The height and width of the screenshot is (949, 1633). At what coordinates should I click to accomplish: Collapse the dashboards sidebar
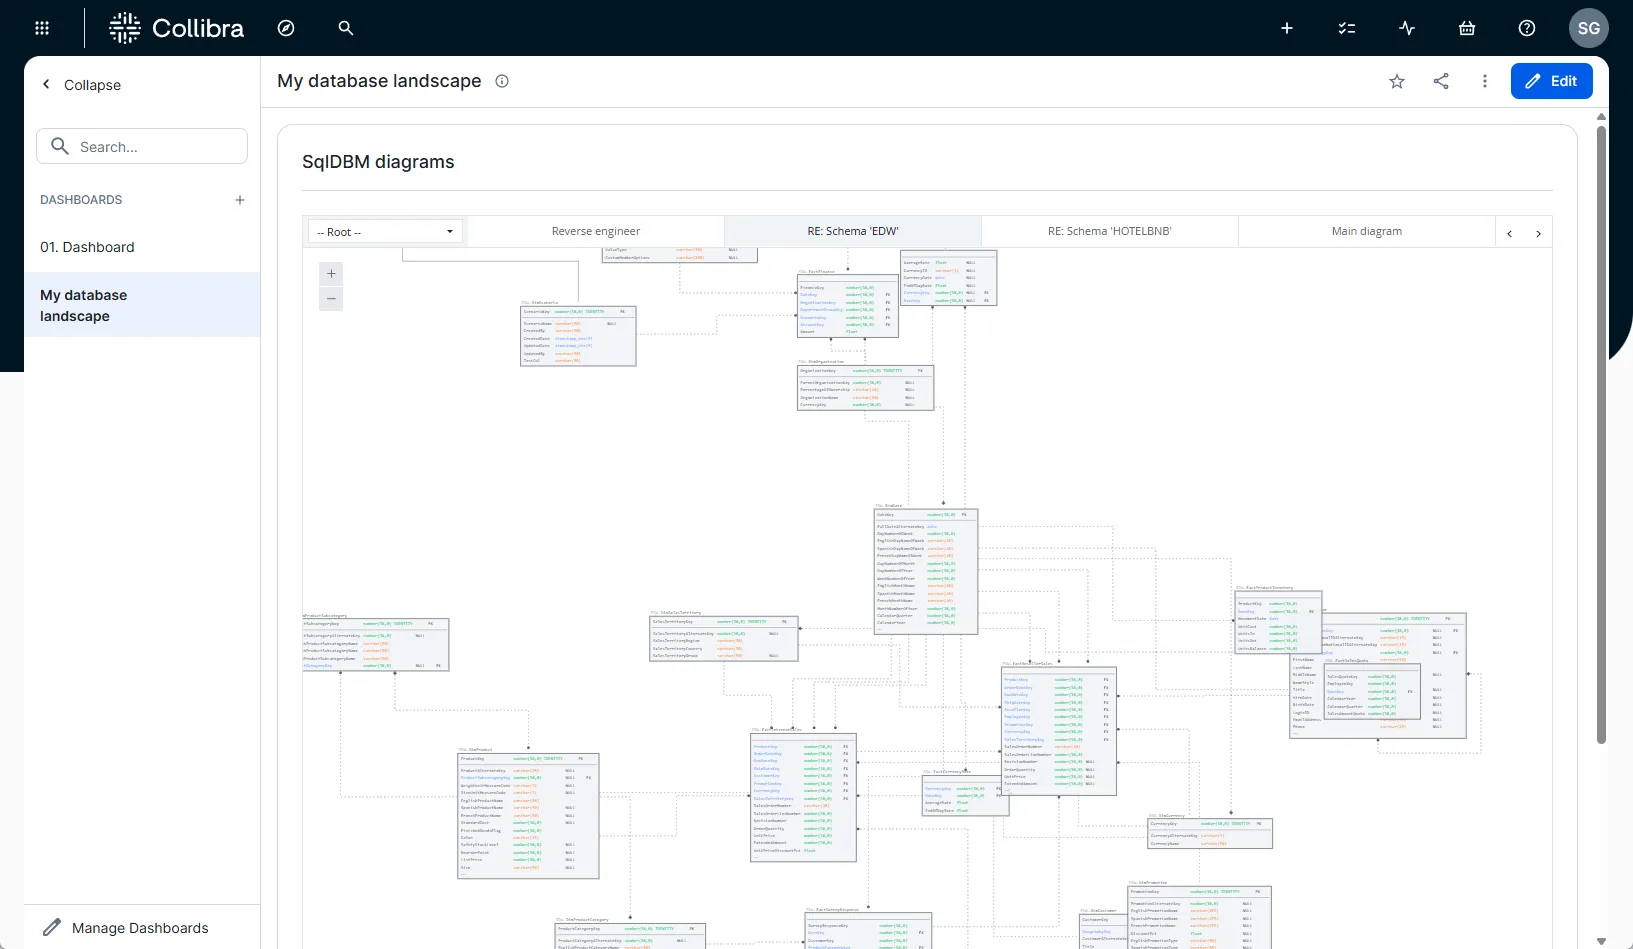[x=81, y=85]
